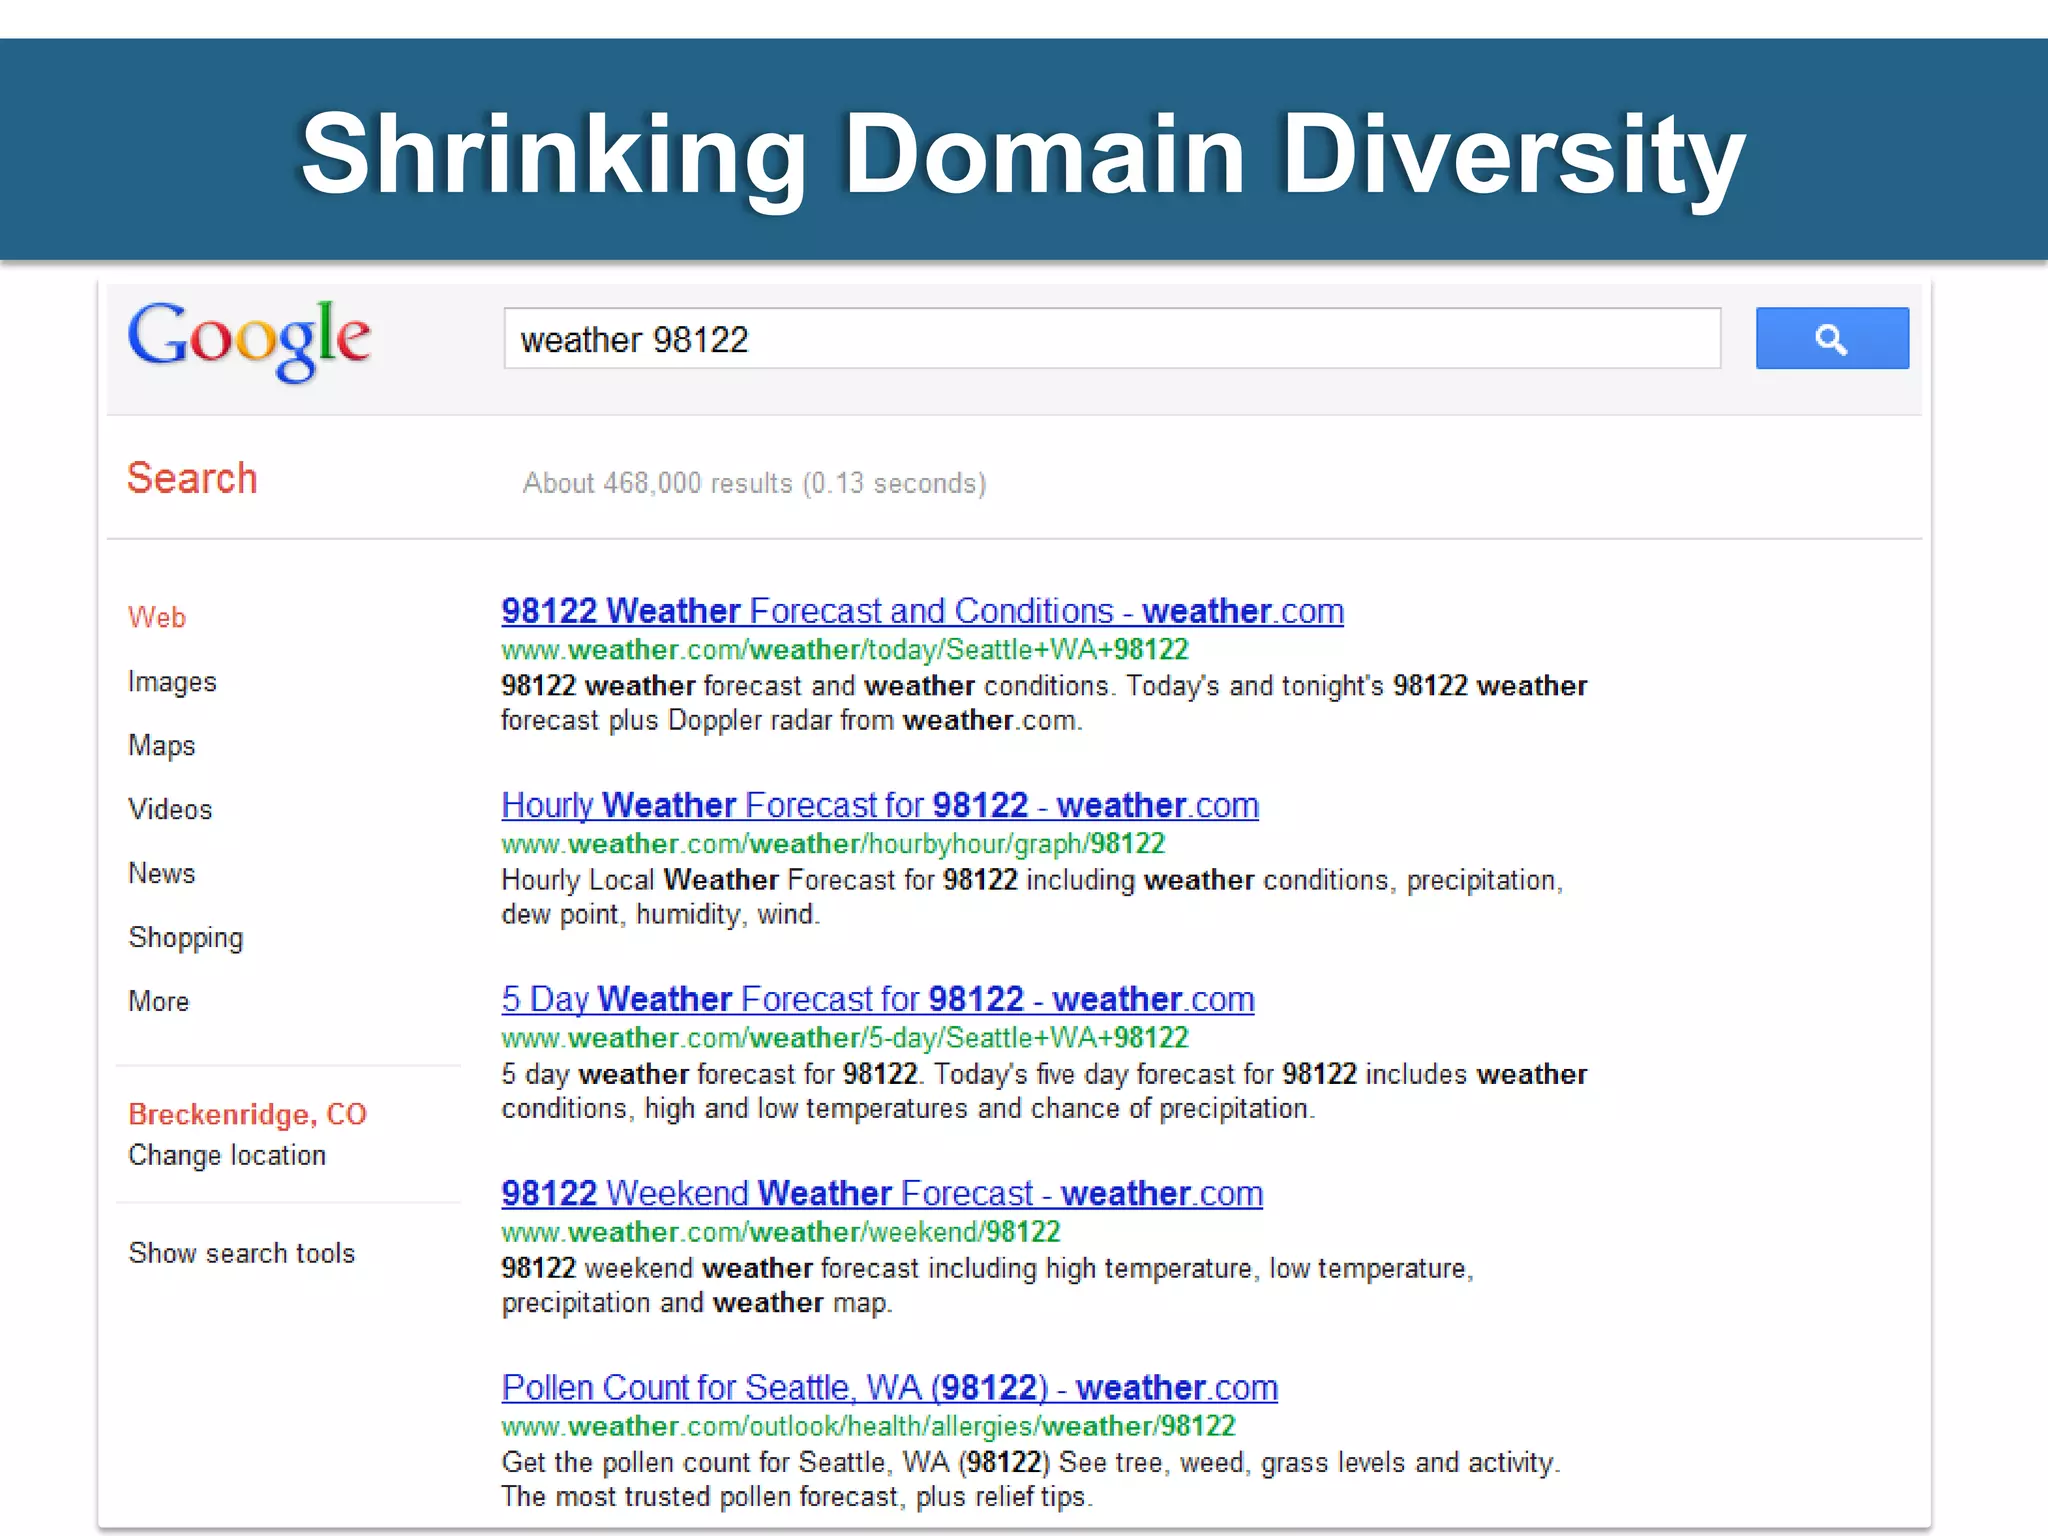The height and width of the screenshot is (1536, 2048).
Task: Expand the More search categories
Action: 158,1001
